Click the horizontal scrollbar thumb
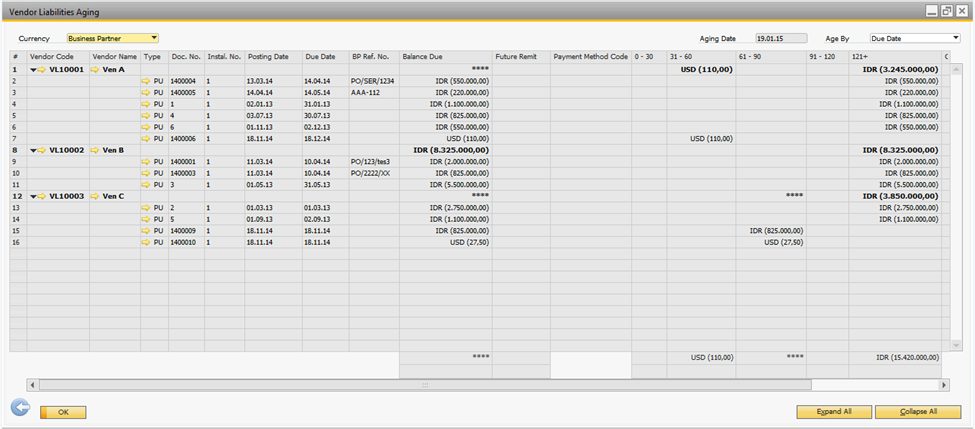Image resolution: width=975 pixels, height=429 pixels. (x=425, y=385)
